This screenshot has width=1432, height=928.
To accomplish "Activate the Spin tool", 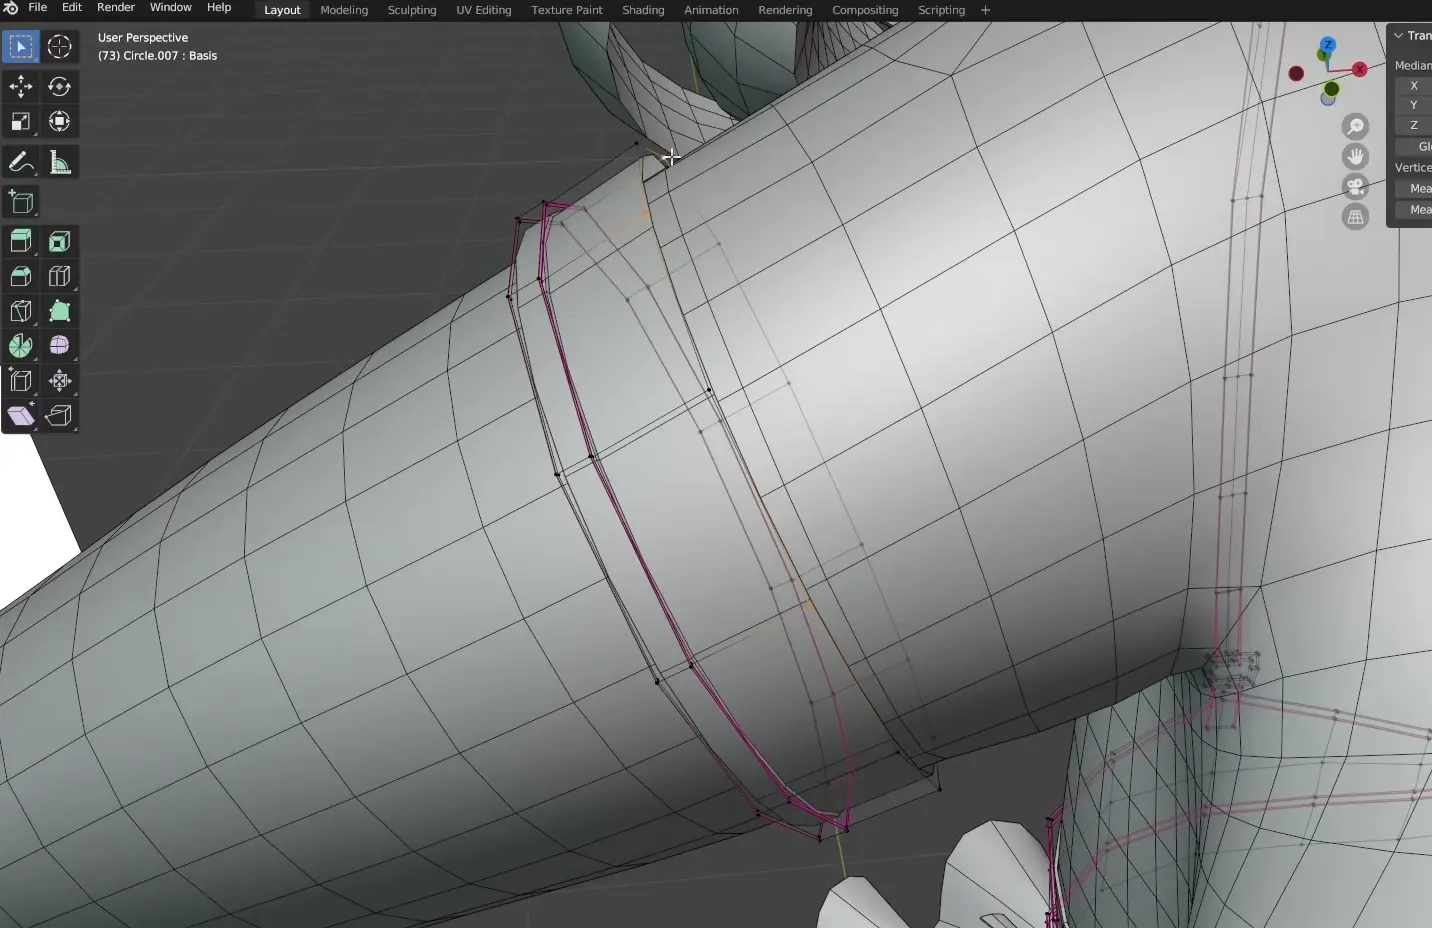I will 21,346.
